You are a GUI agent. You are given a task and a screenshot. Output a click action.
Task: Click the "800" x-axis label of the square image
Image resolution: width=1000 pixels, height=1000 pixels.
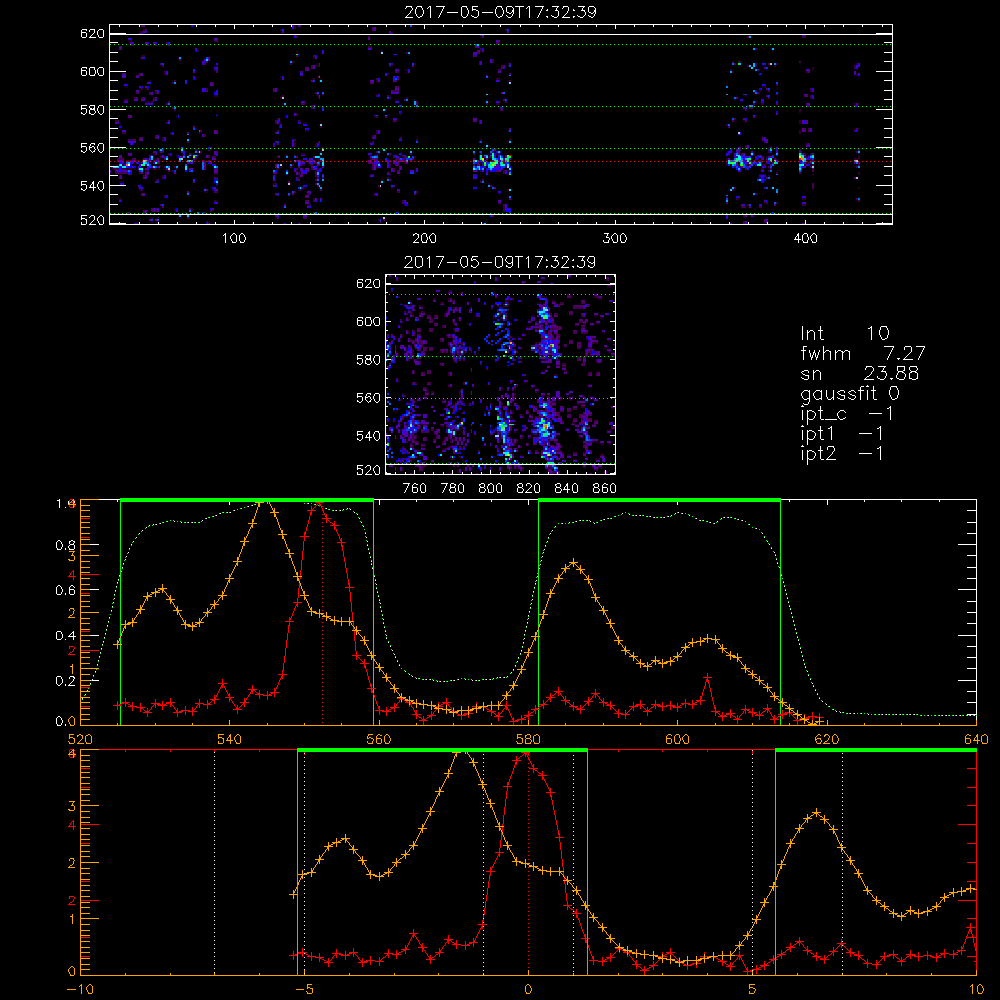click(490, 489)
